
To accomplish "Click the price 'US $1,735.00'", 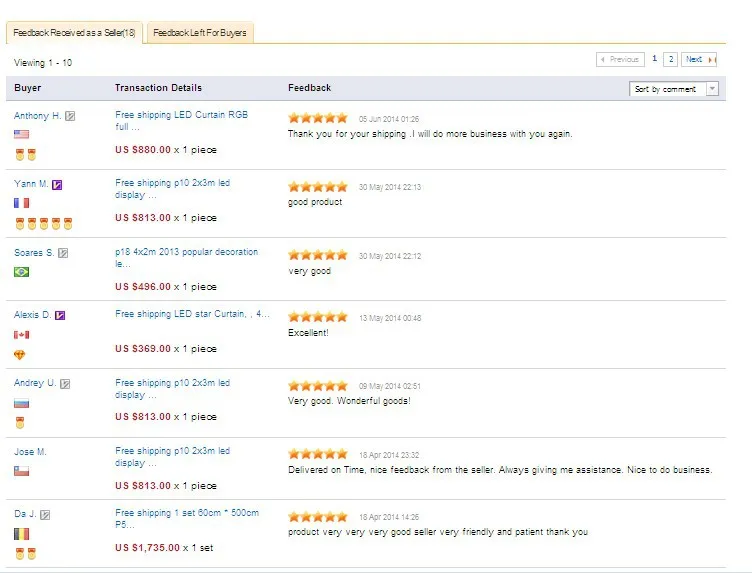I will [x=147, y=548].
